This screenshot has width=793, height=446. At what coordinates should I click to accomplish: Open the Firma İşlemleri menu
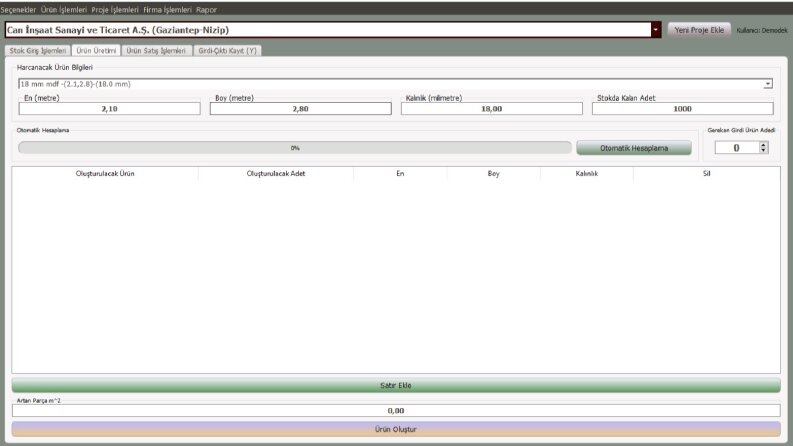[167, 10]
